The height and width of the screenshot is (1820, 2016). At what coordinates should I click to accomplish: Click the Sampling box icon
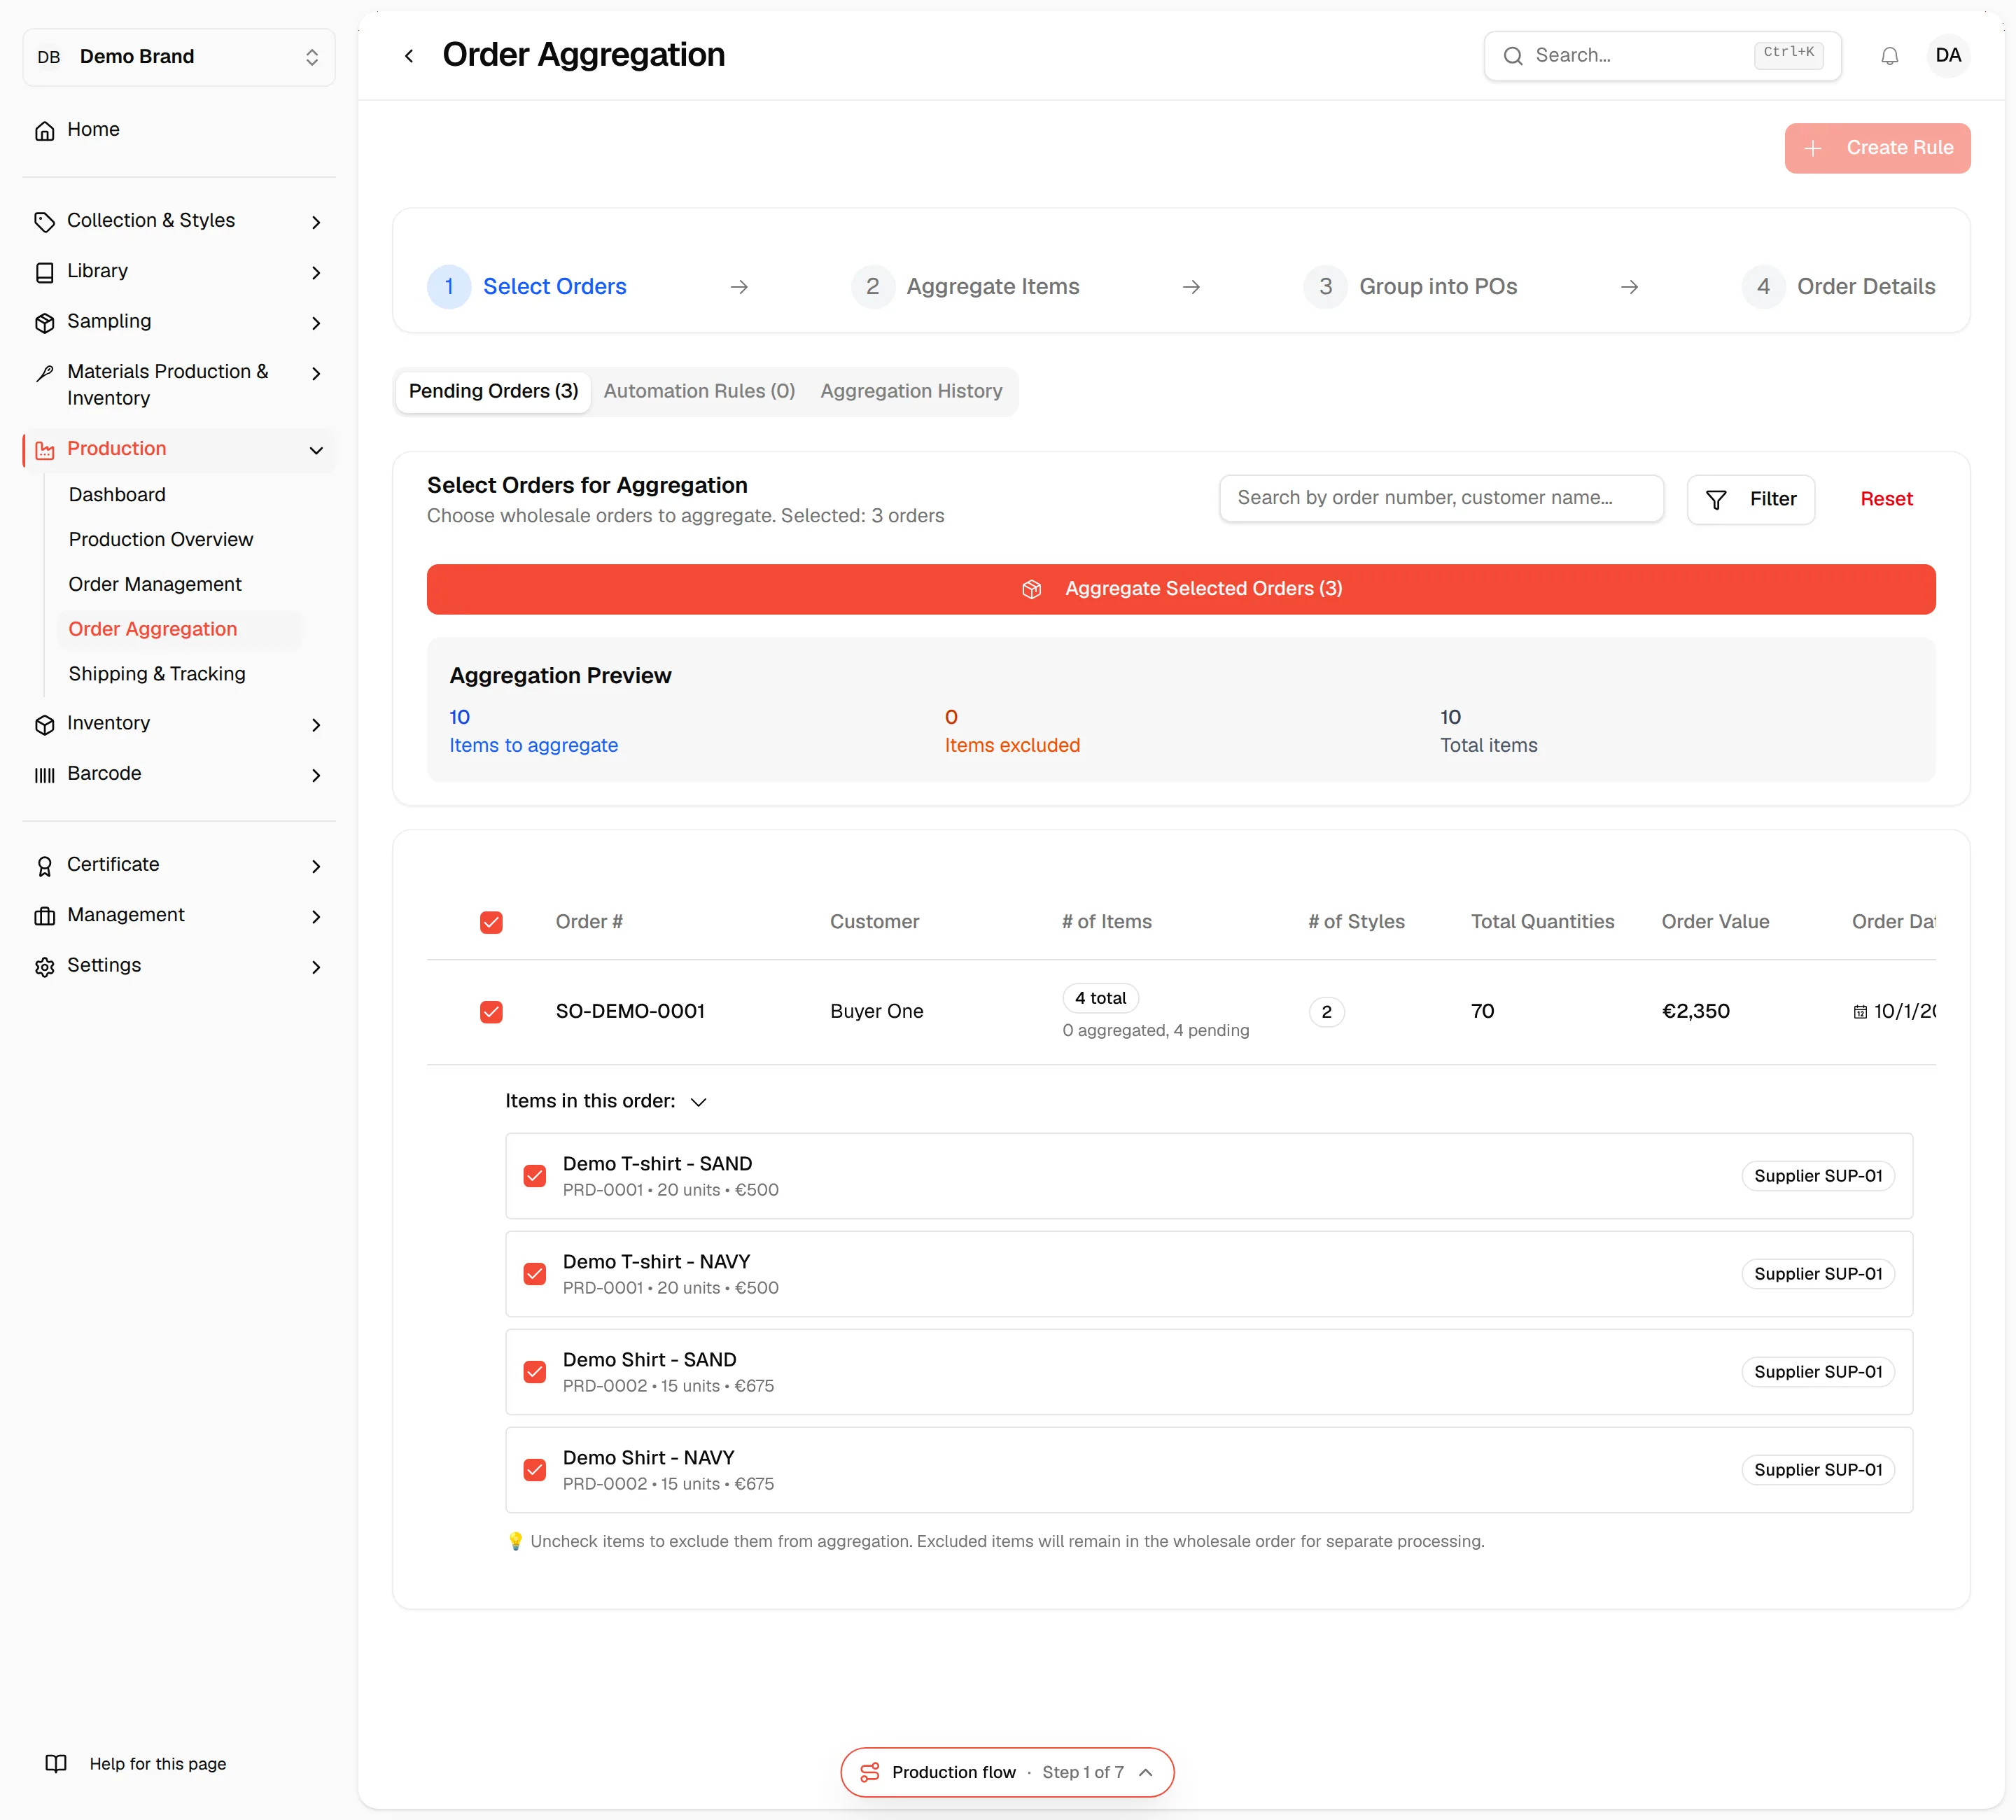tap(45, 322)
